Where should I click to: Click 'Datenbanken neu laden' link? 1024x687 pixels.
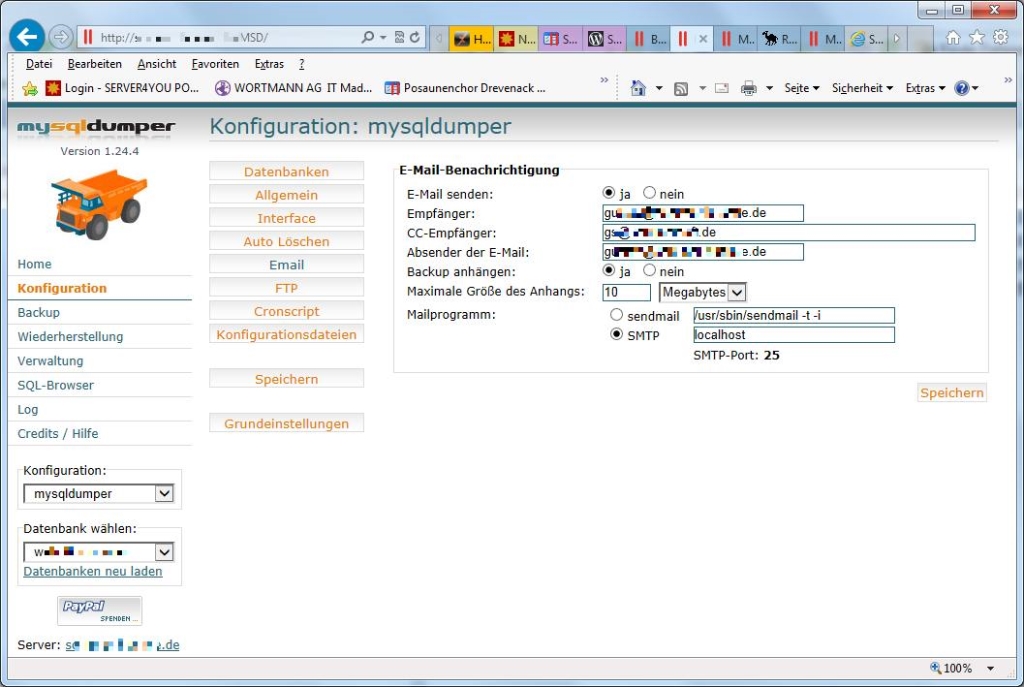click(92, 572)
